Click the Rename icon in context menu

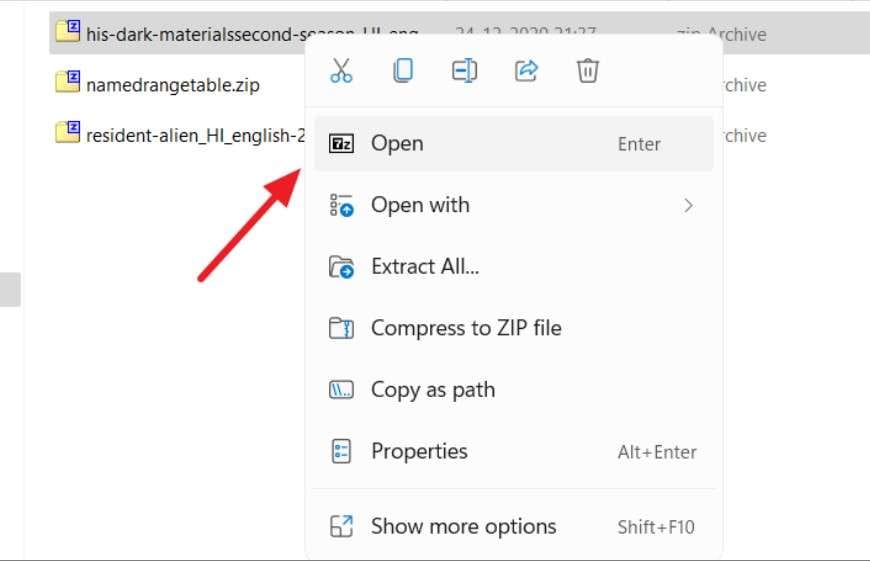point(464,70)
